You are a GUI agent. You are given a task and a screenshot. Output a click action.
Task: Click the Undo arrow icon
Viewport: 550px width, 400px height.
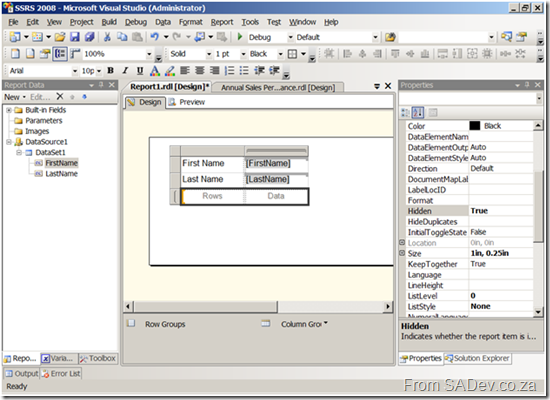coord(155,37)
